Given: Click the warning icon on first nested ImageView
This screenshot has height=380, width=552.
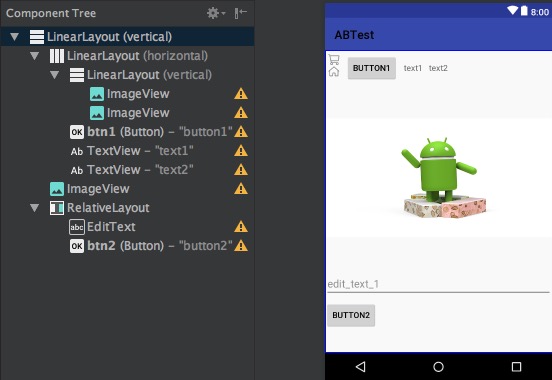Looking at the screenshot, I should (x=241, y=94).
